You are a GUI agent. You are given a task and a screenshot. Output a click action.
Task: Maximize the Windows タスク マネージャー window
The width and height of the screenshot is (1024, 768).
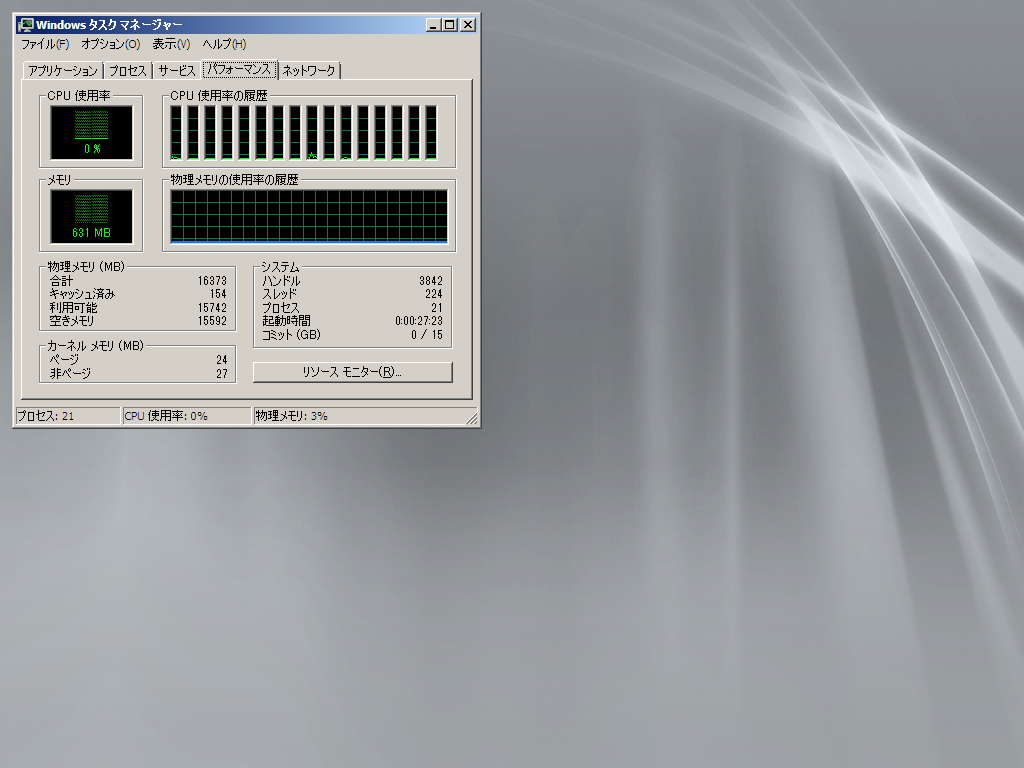click(450, 25)
